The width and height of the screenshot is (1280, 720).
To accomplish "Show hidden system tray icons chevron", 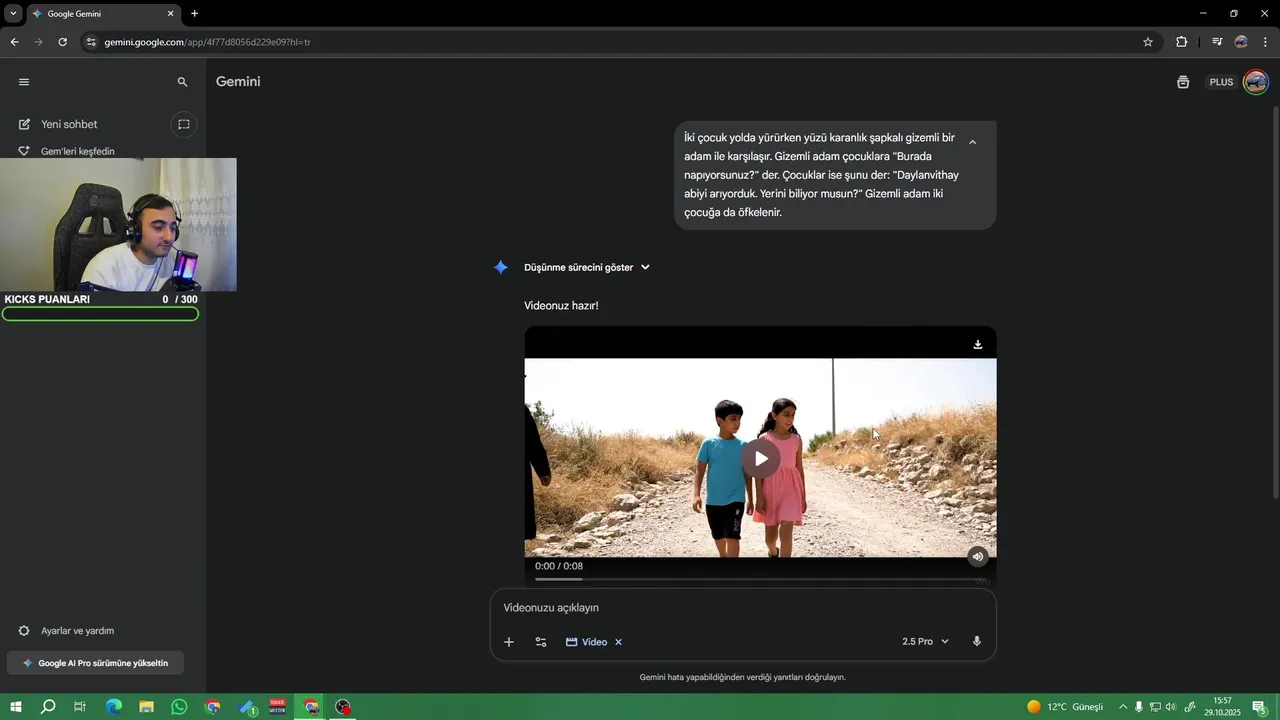I will point(1122,707).
